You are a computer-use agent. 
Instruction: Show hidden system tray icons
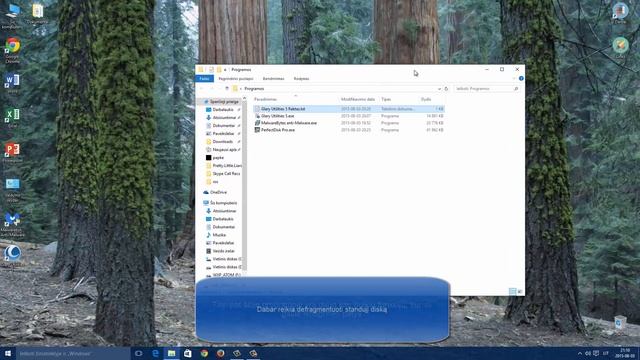coord(580,353)
